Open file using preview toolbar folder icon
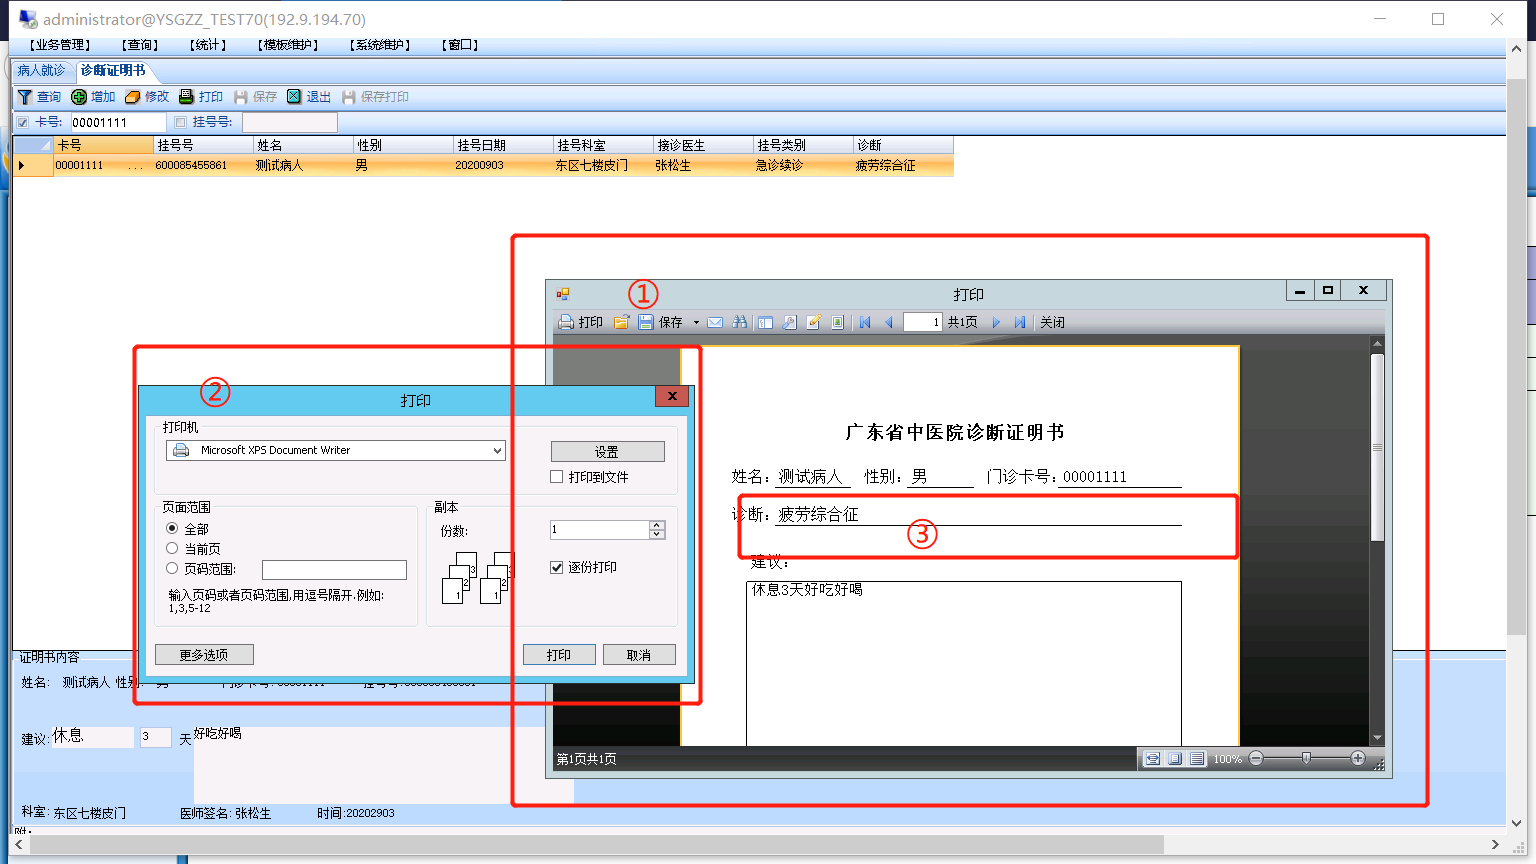 pyautogui.click(x=621, y=322)
